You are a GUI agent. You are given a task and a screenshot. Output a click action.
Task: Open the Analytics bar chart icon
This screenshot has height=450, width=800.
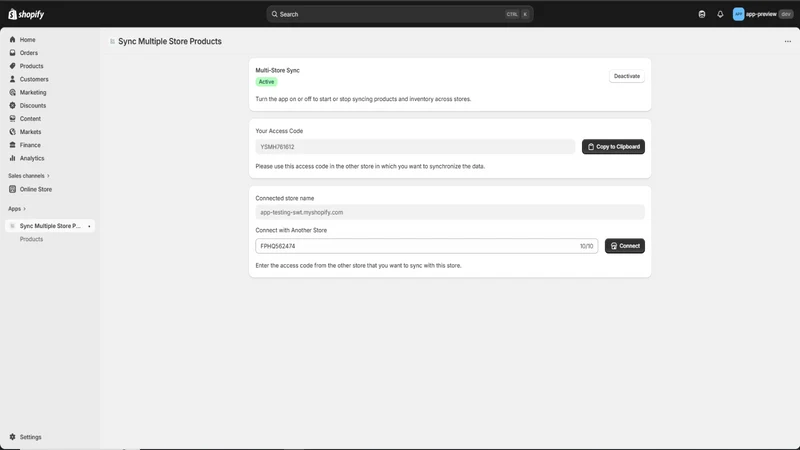tap(13, 158)
